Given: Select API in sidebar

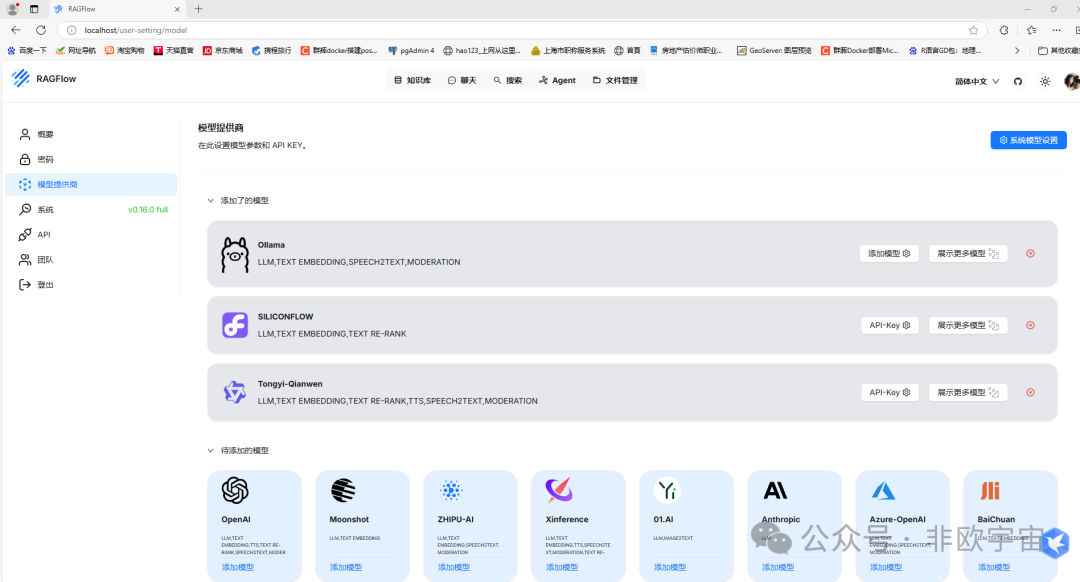Looking at the screenshot, I should pos(91,235).
